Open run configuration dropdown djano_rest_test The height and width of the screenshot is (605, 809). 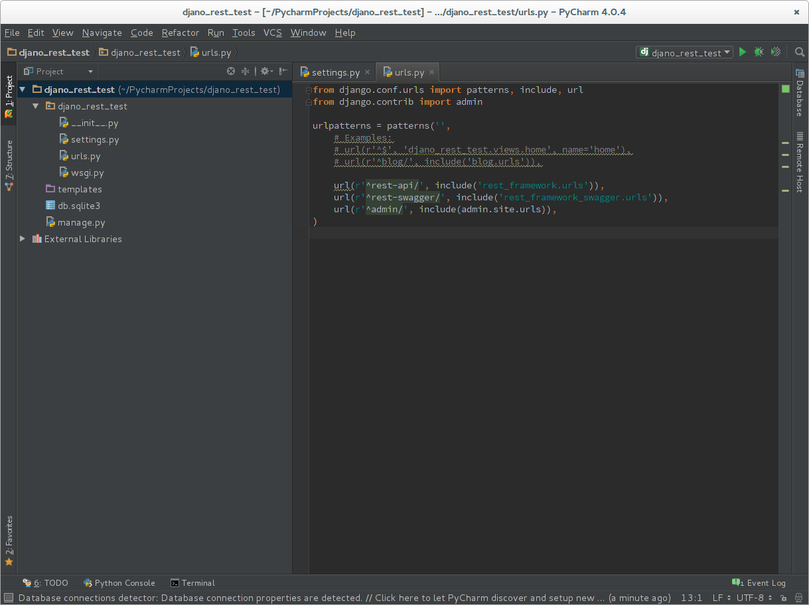[x=684, y=52]
